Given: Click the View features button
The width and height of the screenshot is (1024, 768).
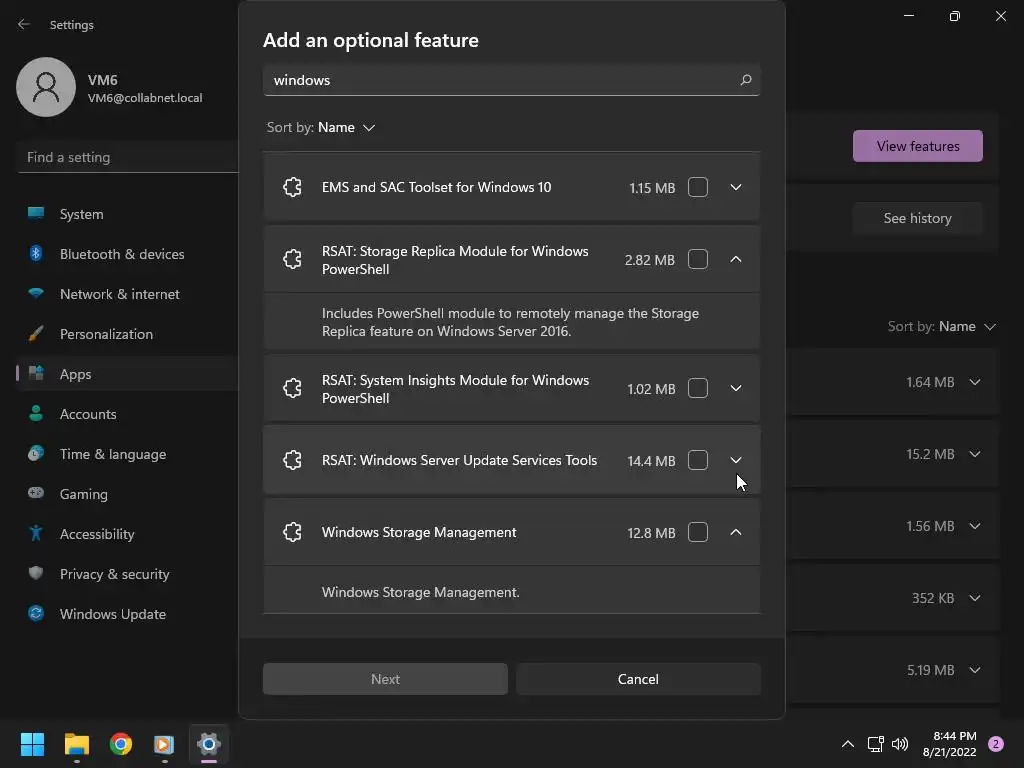Looking at the screenshot, I should (917, 146).
